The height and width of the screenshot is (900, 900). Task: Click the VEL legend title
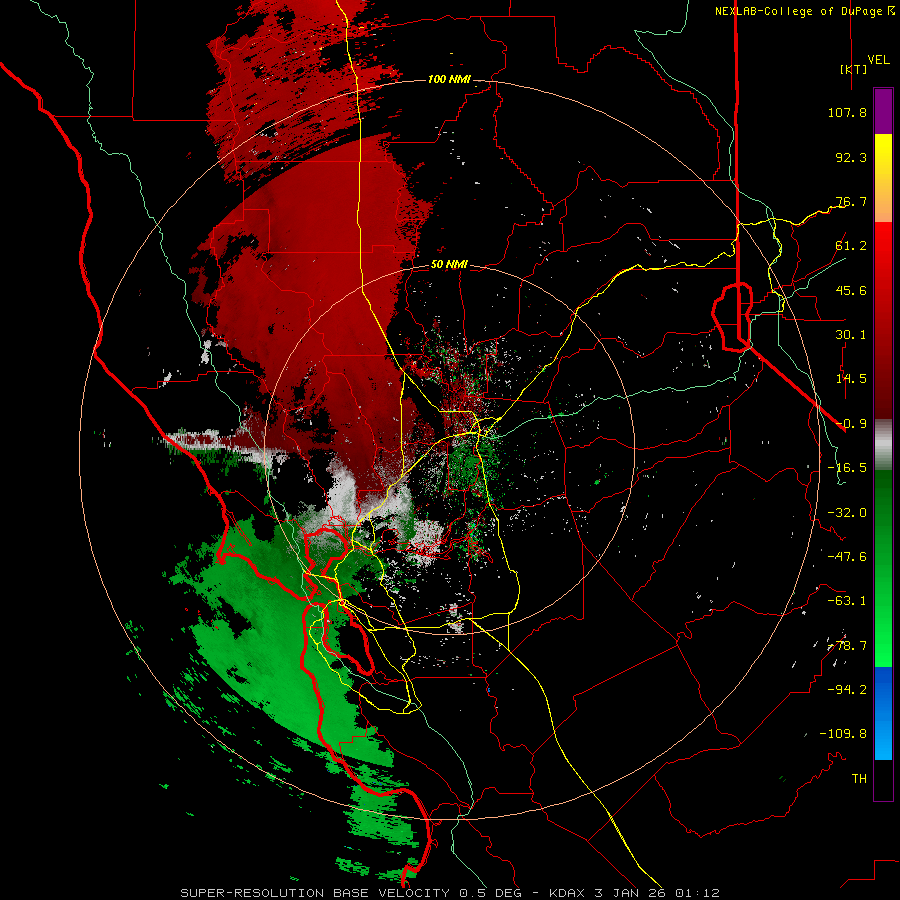878,60
